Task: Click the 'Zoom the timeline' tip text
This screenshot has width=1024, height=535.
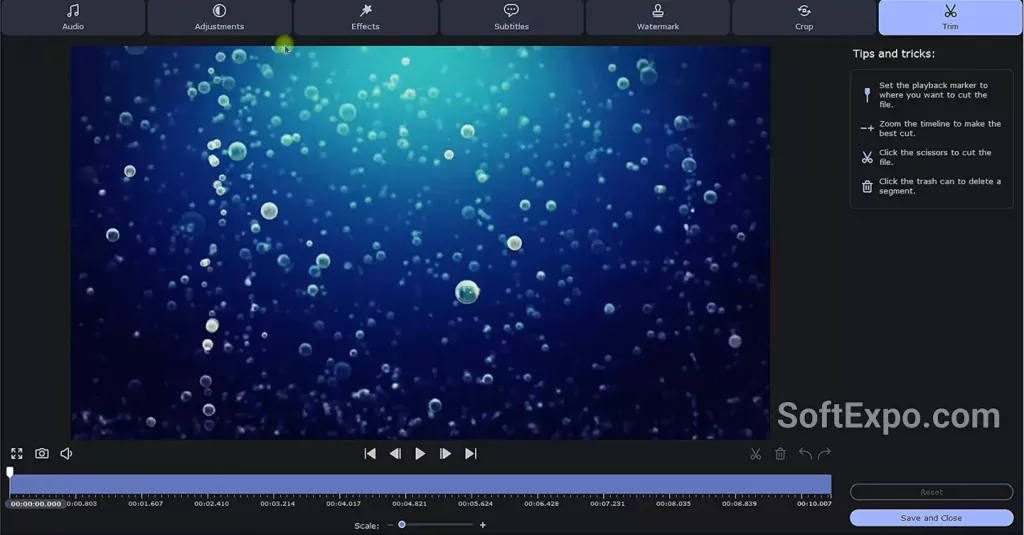Action: pos(940,129)
